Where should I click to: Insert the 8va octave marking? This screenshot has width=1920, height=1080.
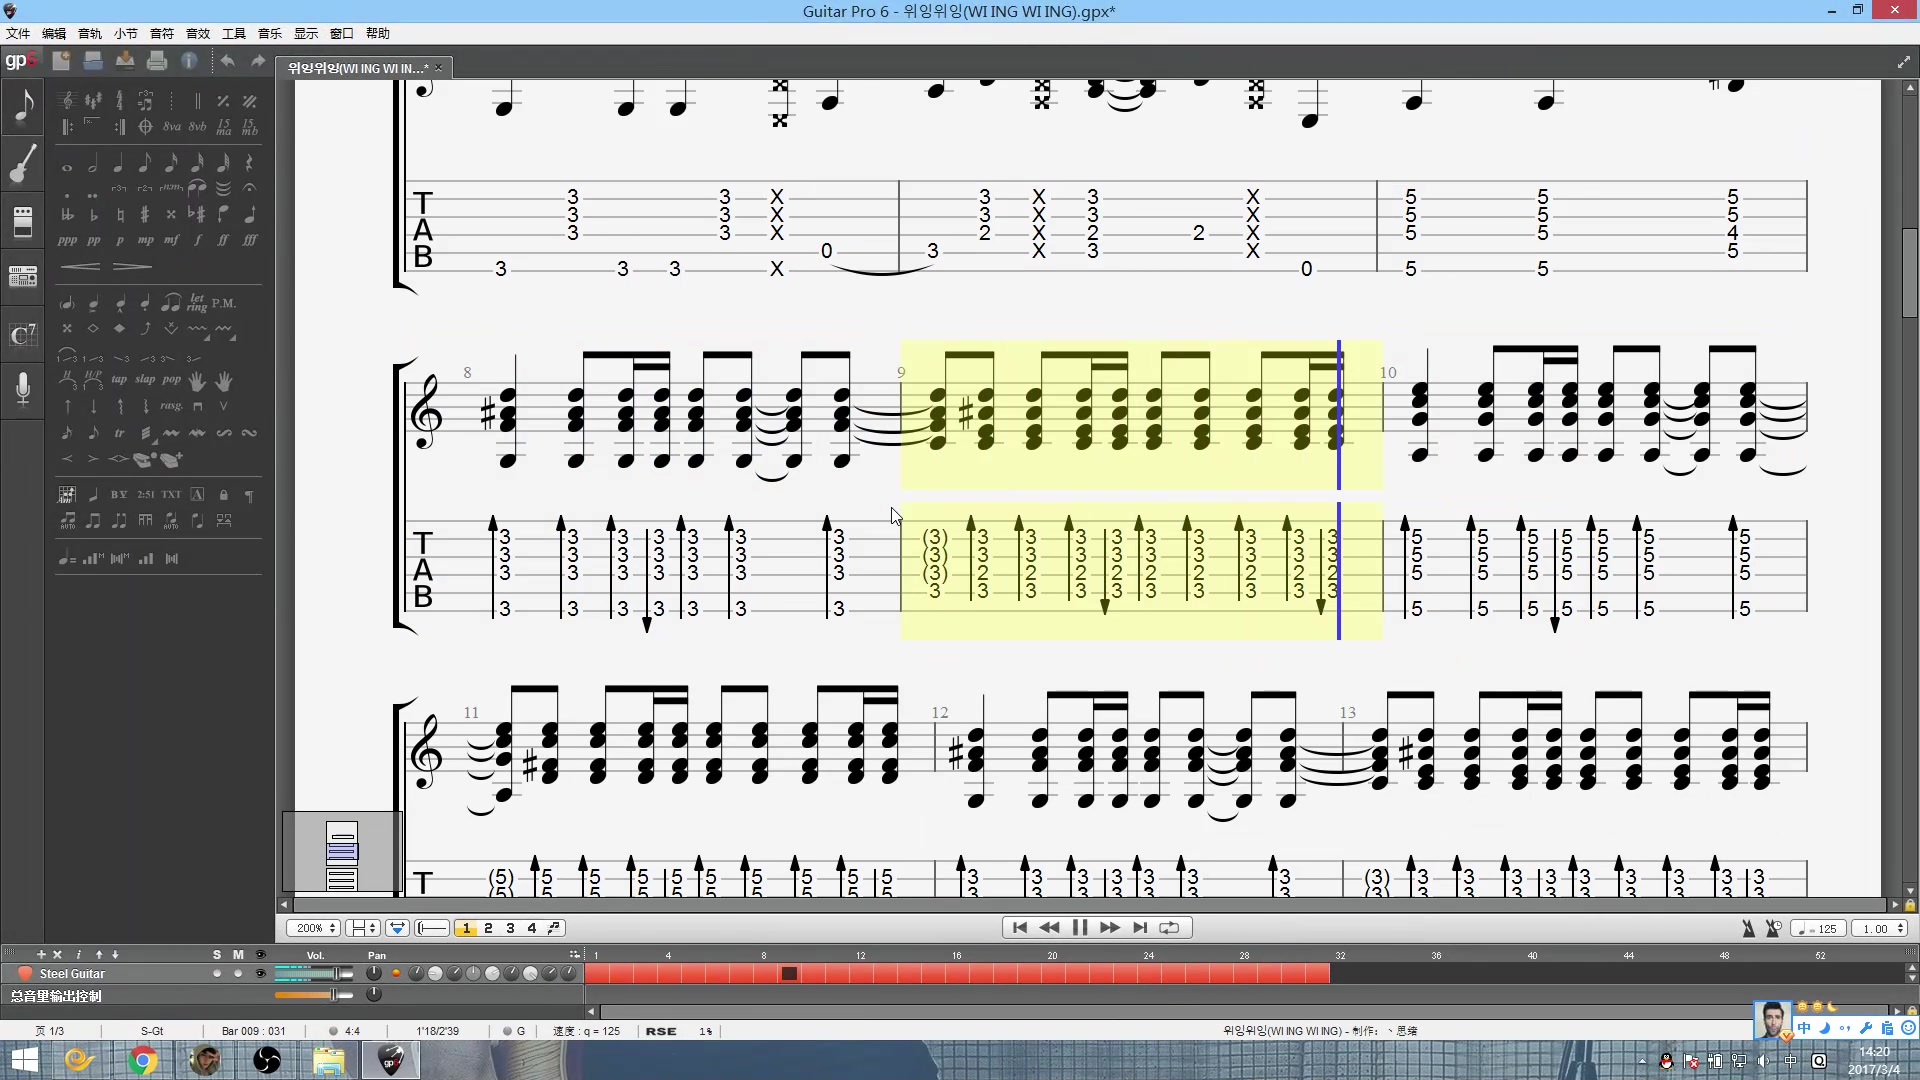coord(172,127)
